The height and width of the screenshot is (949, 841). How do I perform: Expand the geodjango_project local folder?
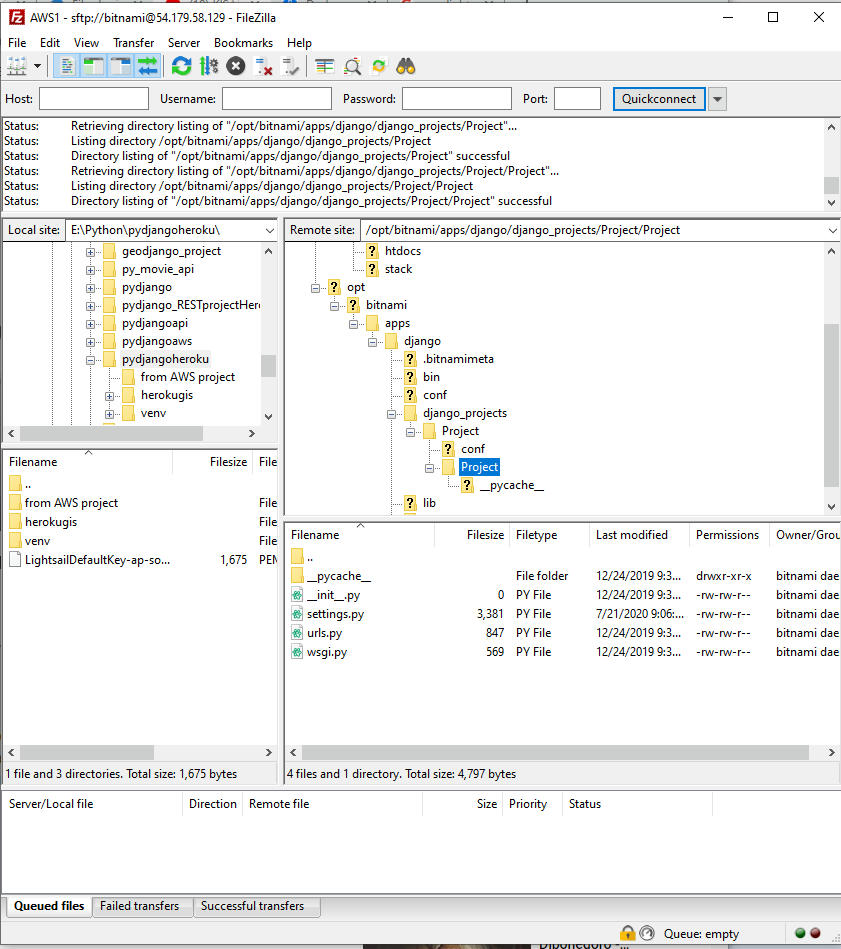click(x=90, y=252)
